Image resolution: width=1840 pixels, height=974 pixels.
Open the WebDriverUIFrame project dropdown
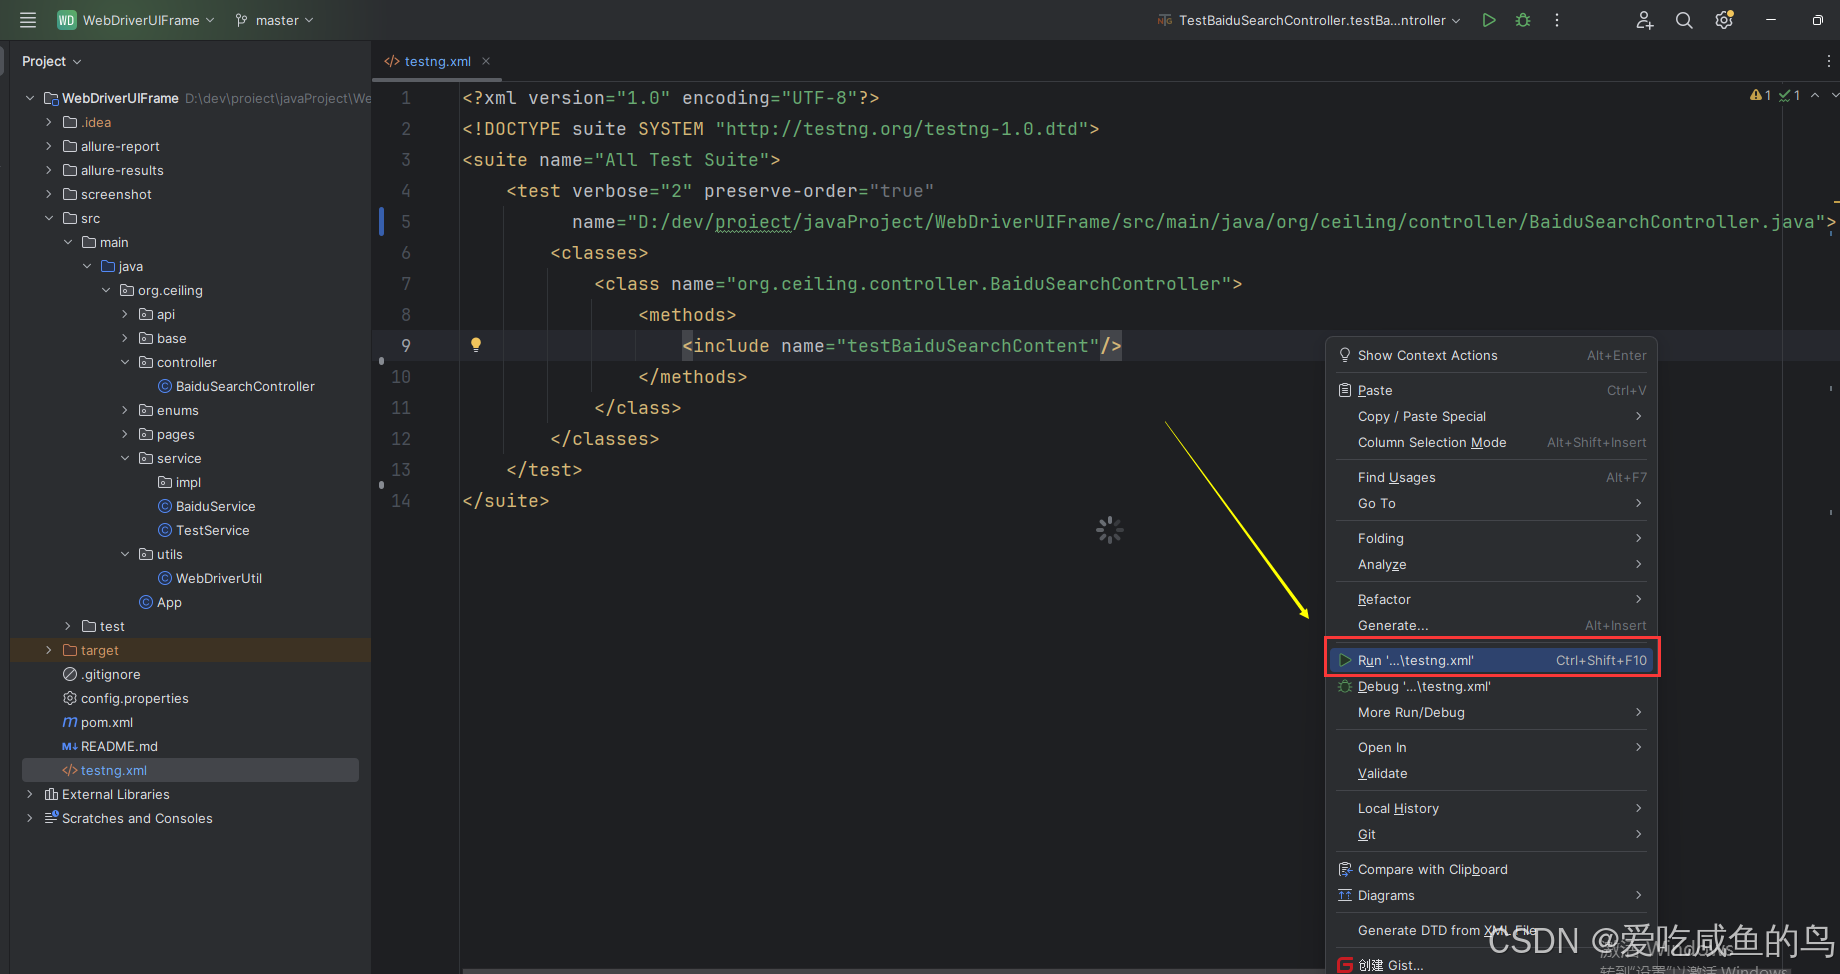(x=136, y=20)
